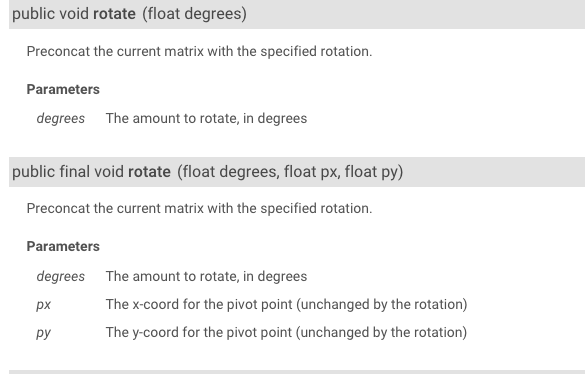Click the italic degrees parameter under first method
Image resolution: width=585 pixels, height=374 pixels.
tap(61, 119)
